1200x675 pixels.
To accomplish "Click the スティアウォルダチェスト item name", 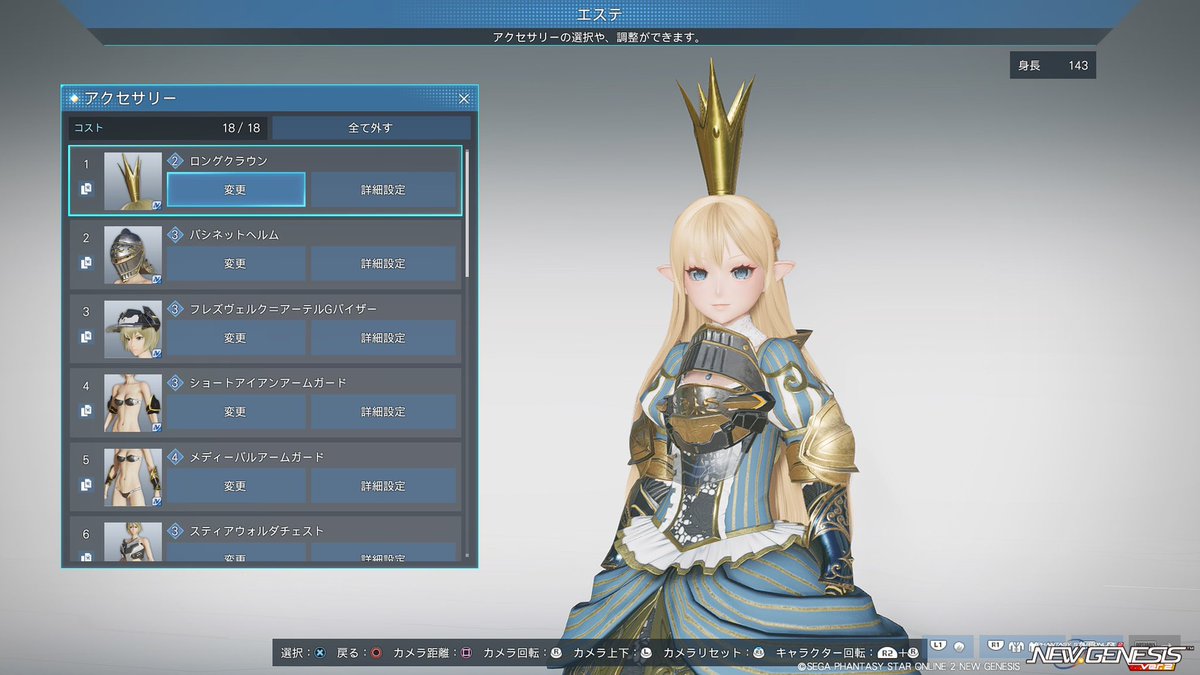I will pyautogui.click(x=257, y=530).
